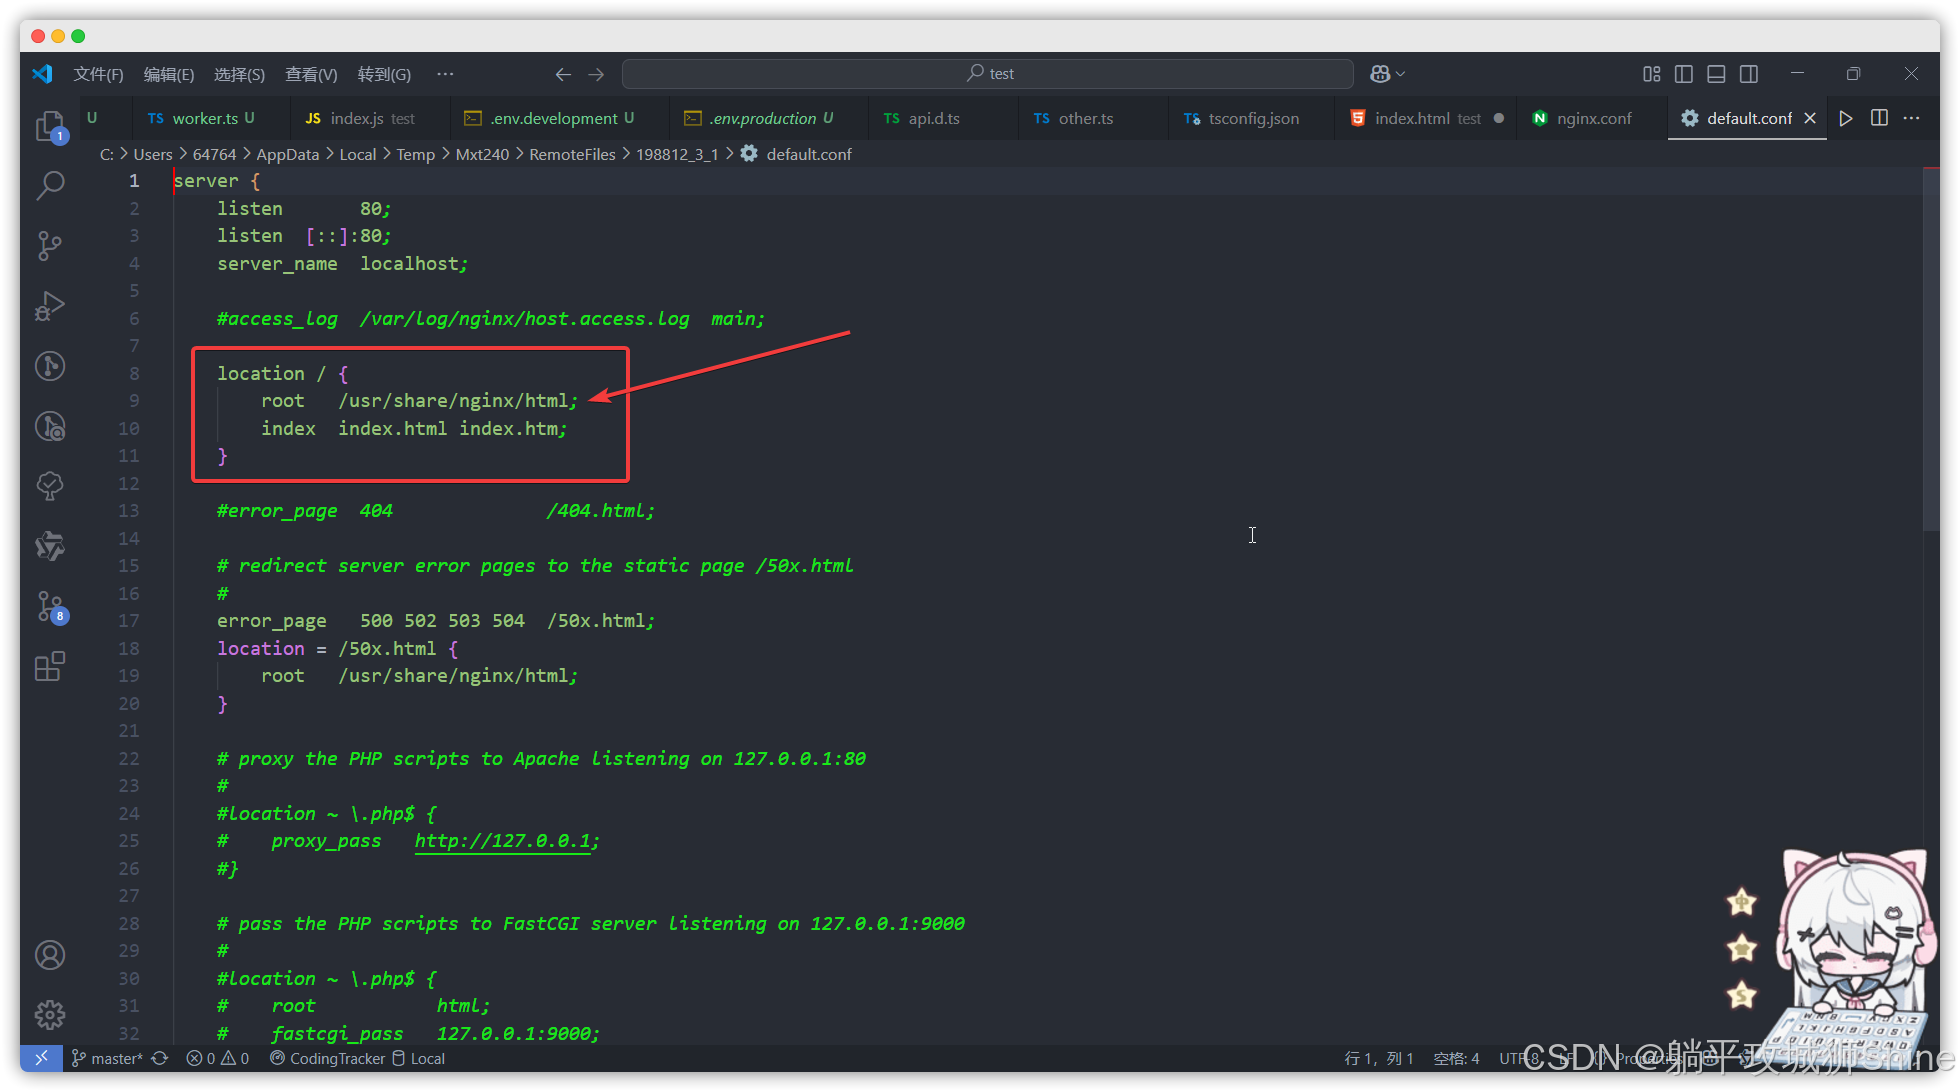Toggle the secondary side bar layout
The image size is (1960, 1092).
(1749, 74)
